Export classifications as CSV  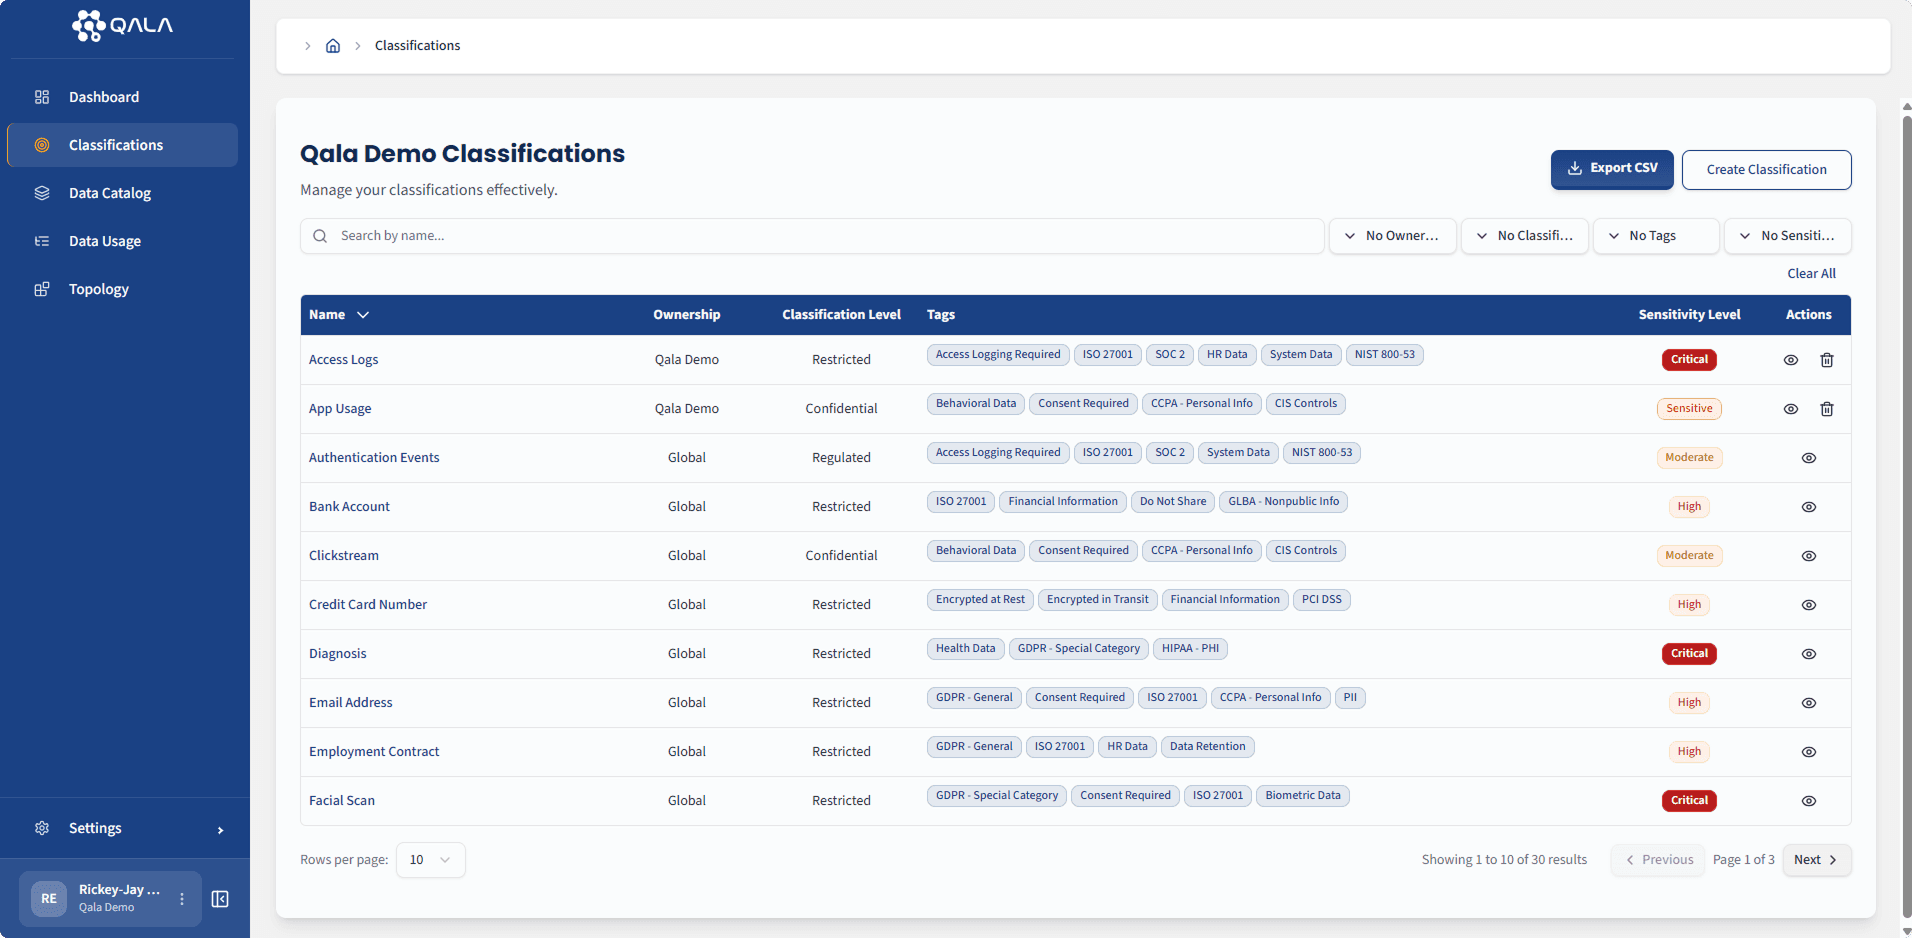click(1612, 169)
